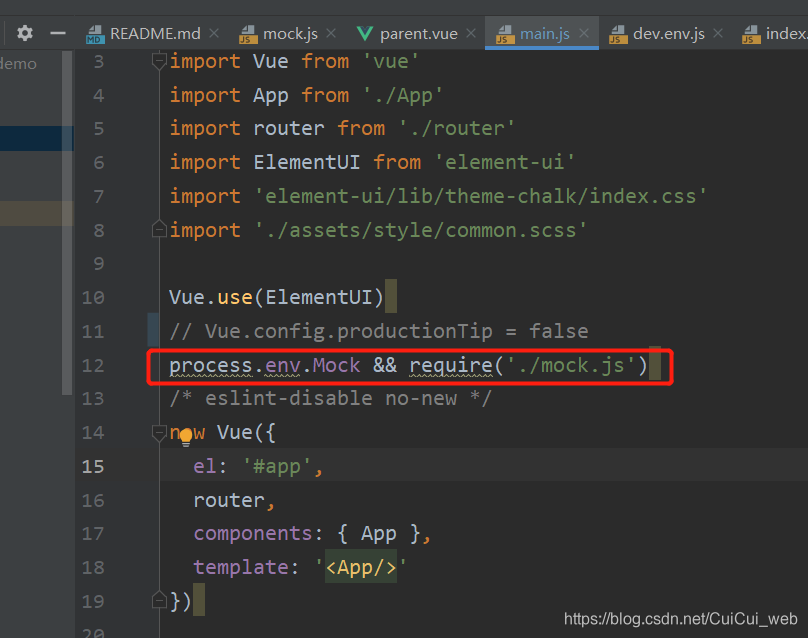Collapse the import block fold marker at line 3
The height and width of the screenshot is (638, 808).
click(159, 61)
